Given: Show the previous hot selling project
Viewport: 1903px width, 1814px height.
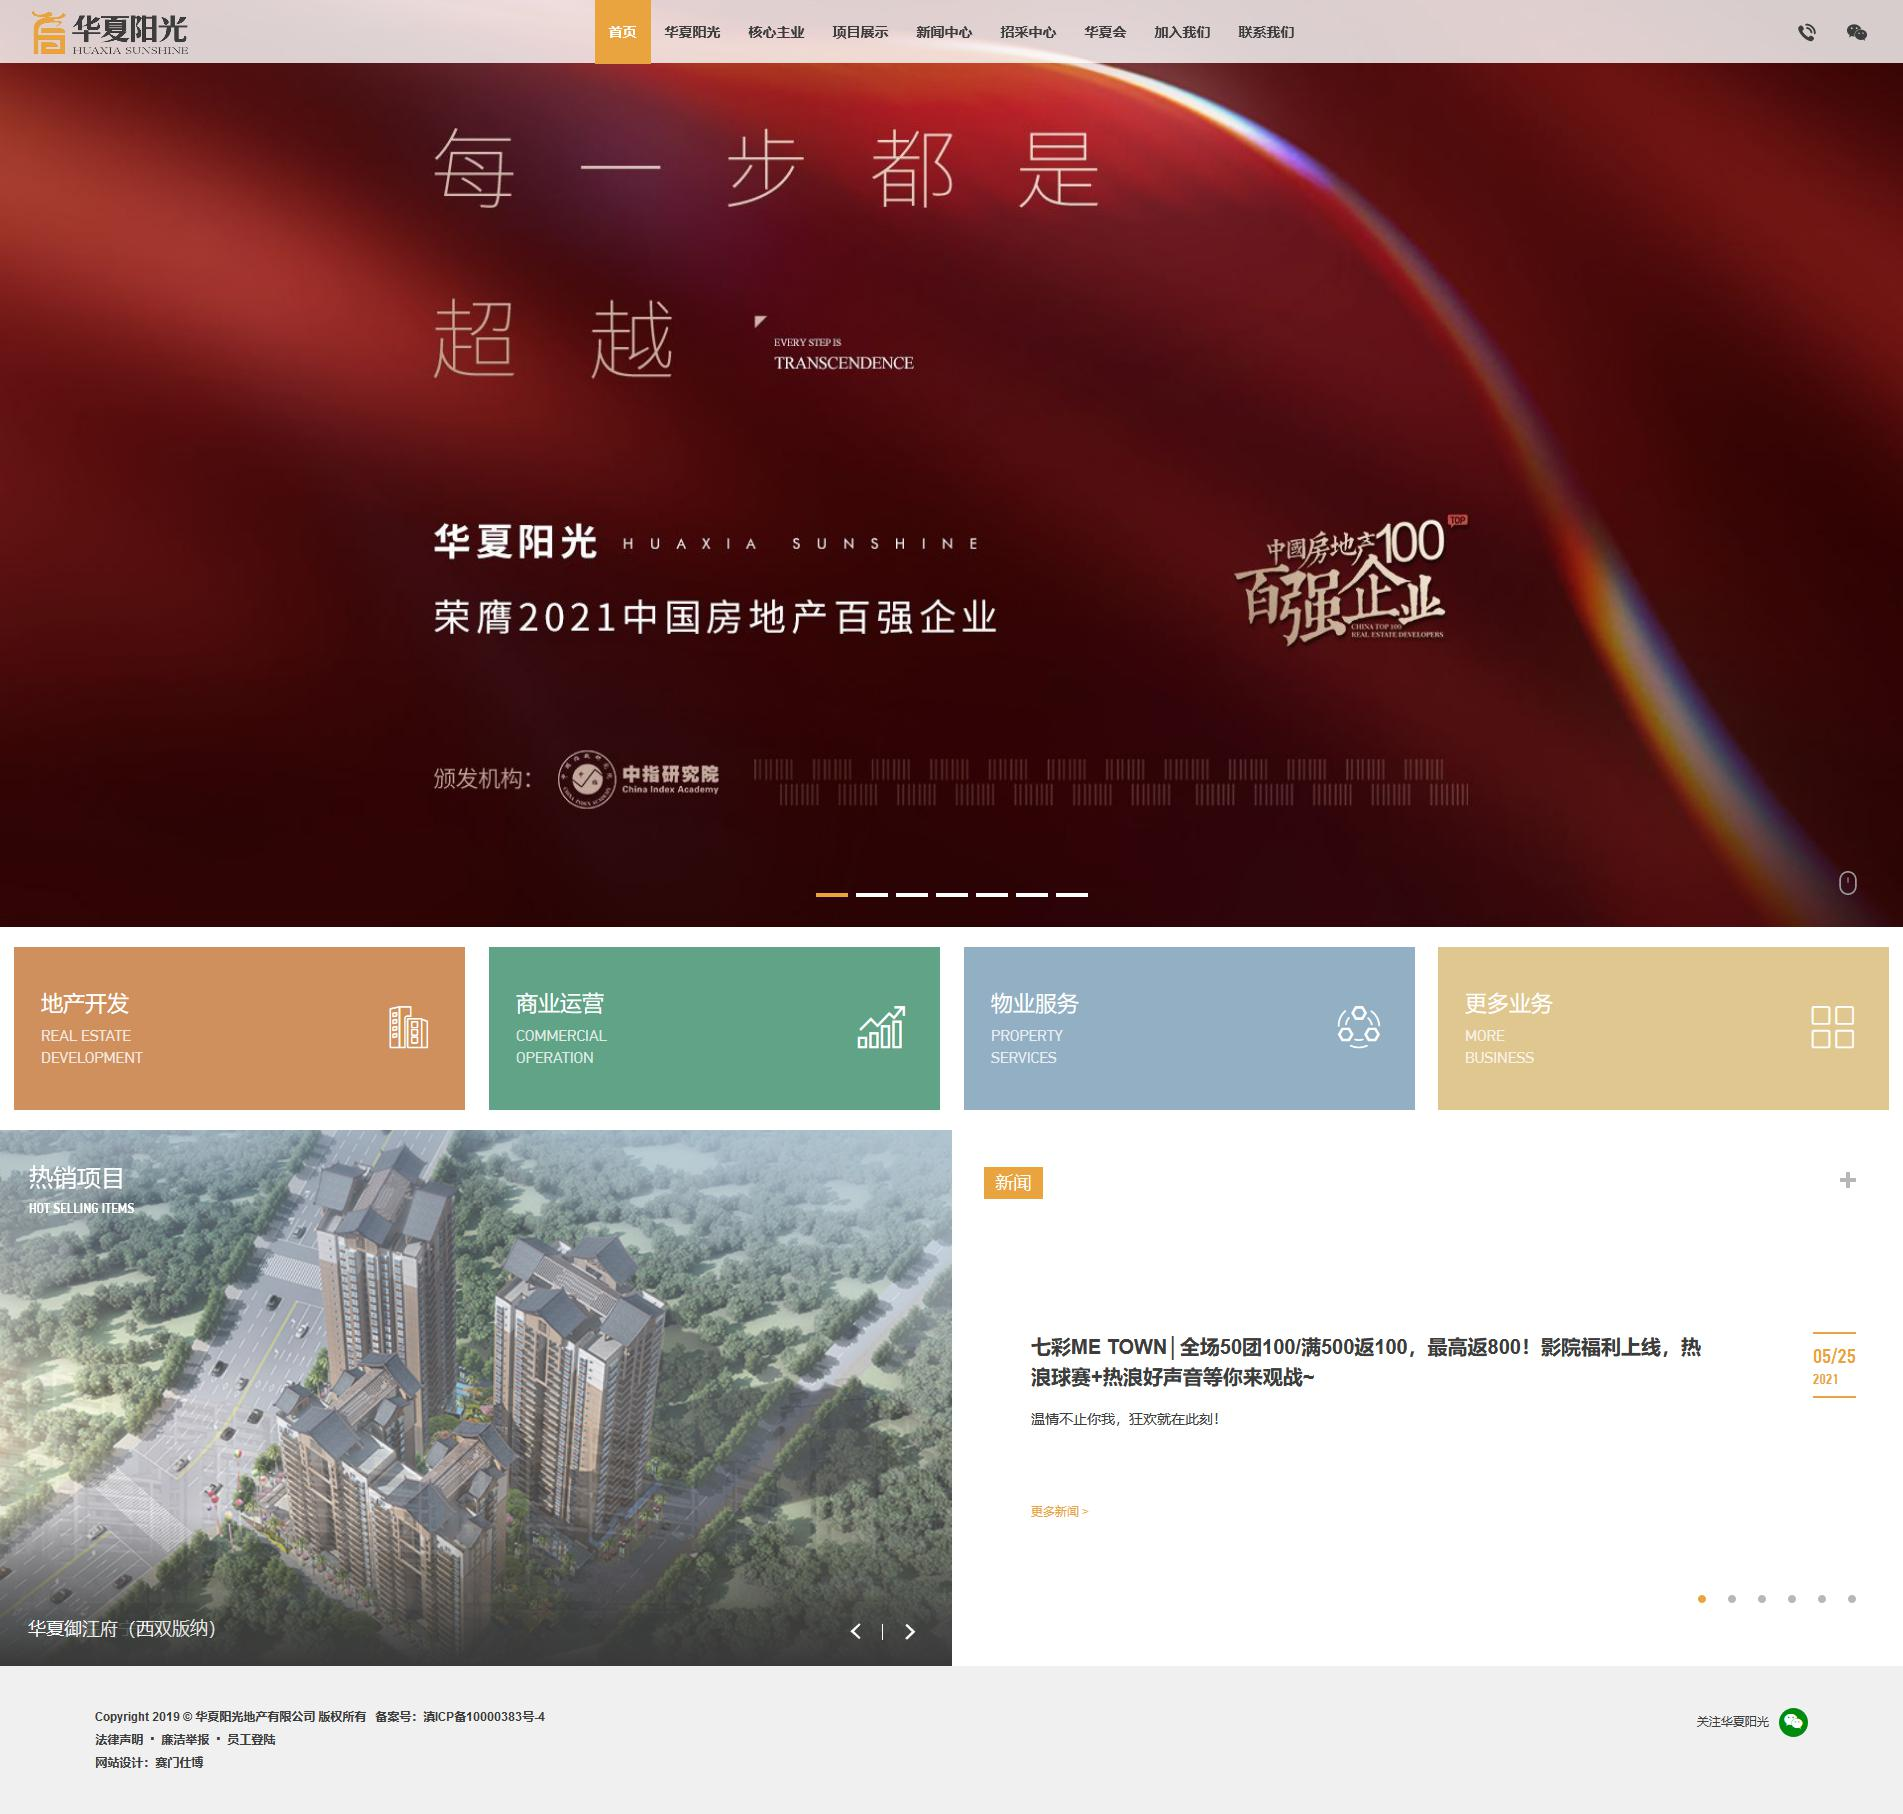Looking at the screenshot, I should (x=856, y=1631).
